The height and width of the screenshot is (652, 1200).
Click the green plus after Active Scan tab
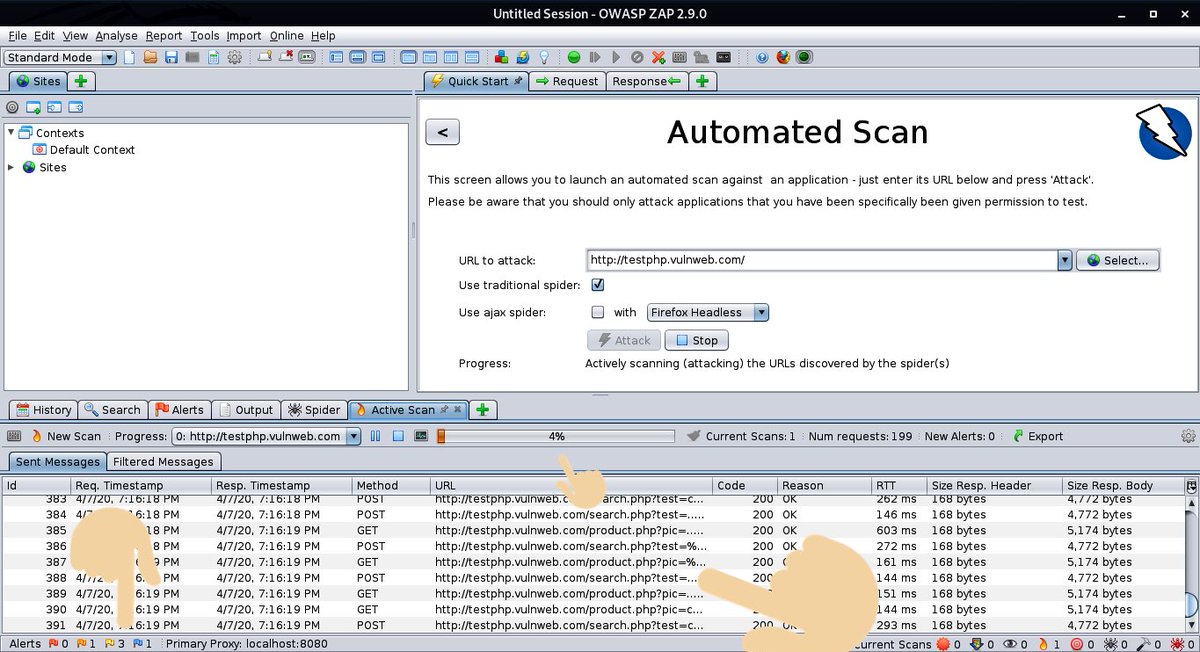pyautogui.click(x=483, y=410)
